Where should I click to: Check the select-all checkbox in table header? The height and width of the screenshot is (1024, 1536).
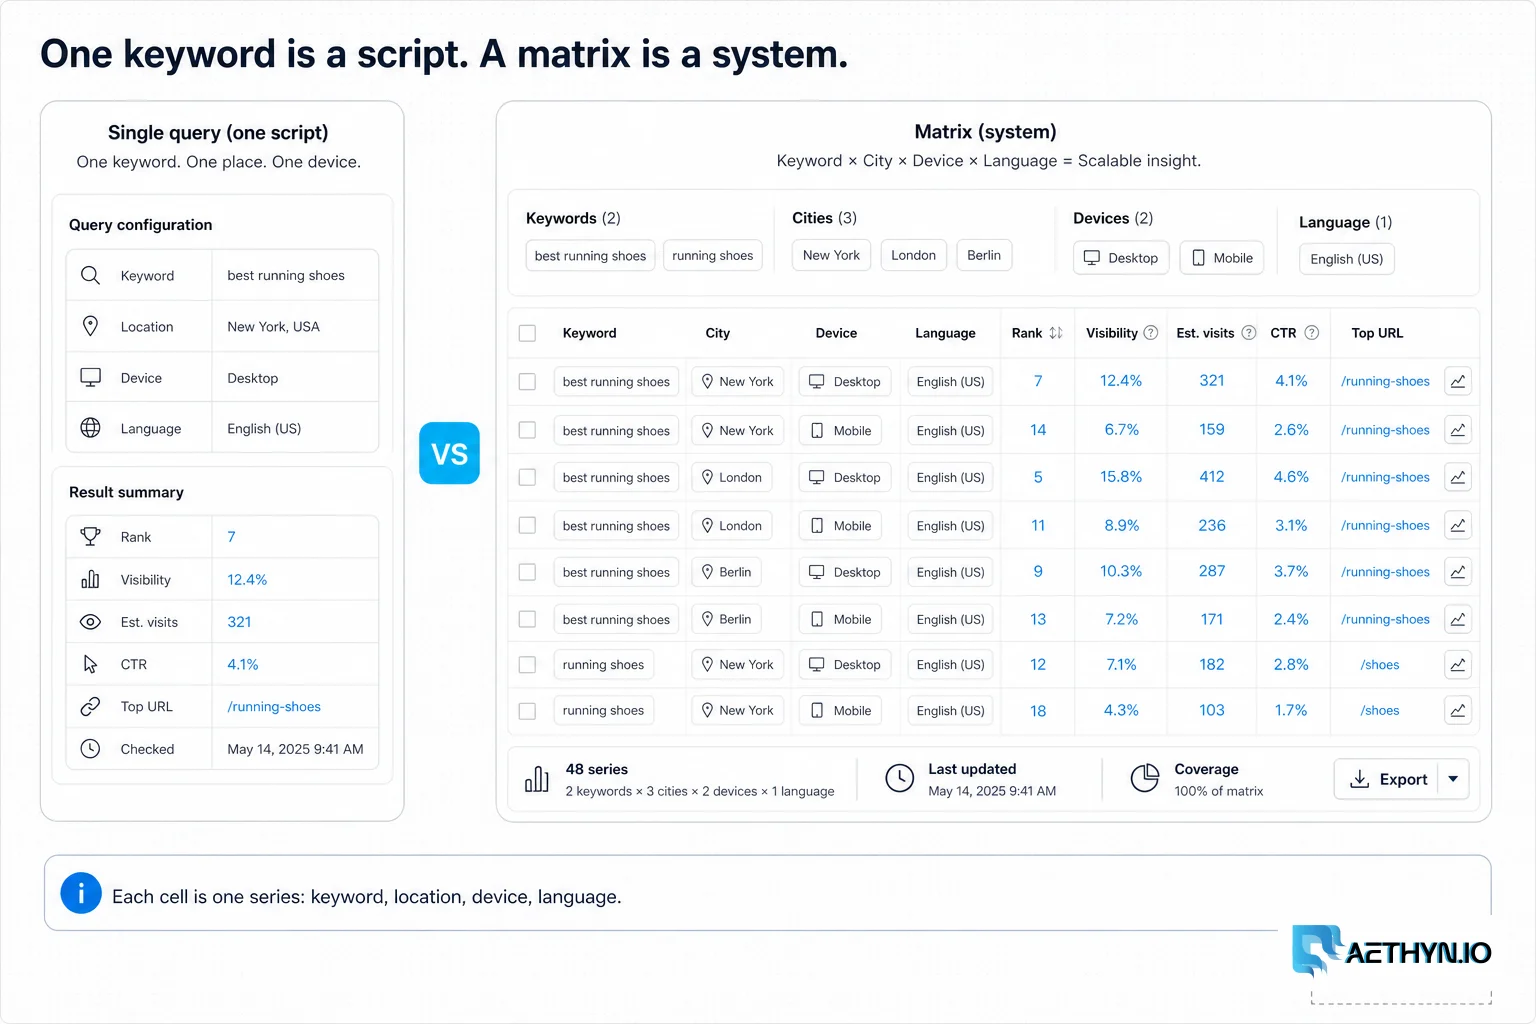coord(528,333)
